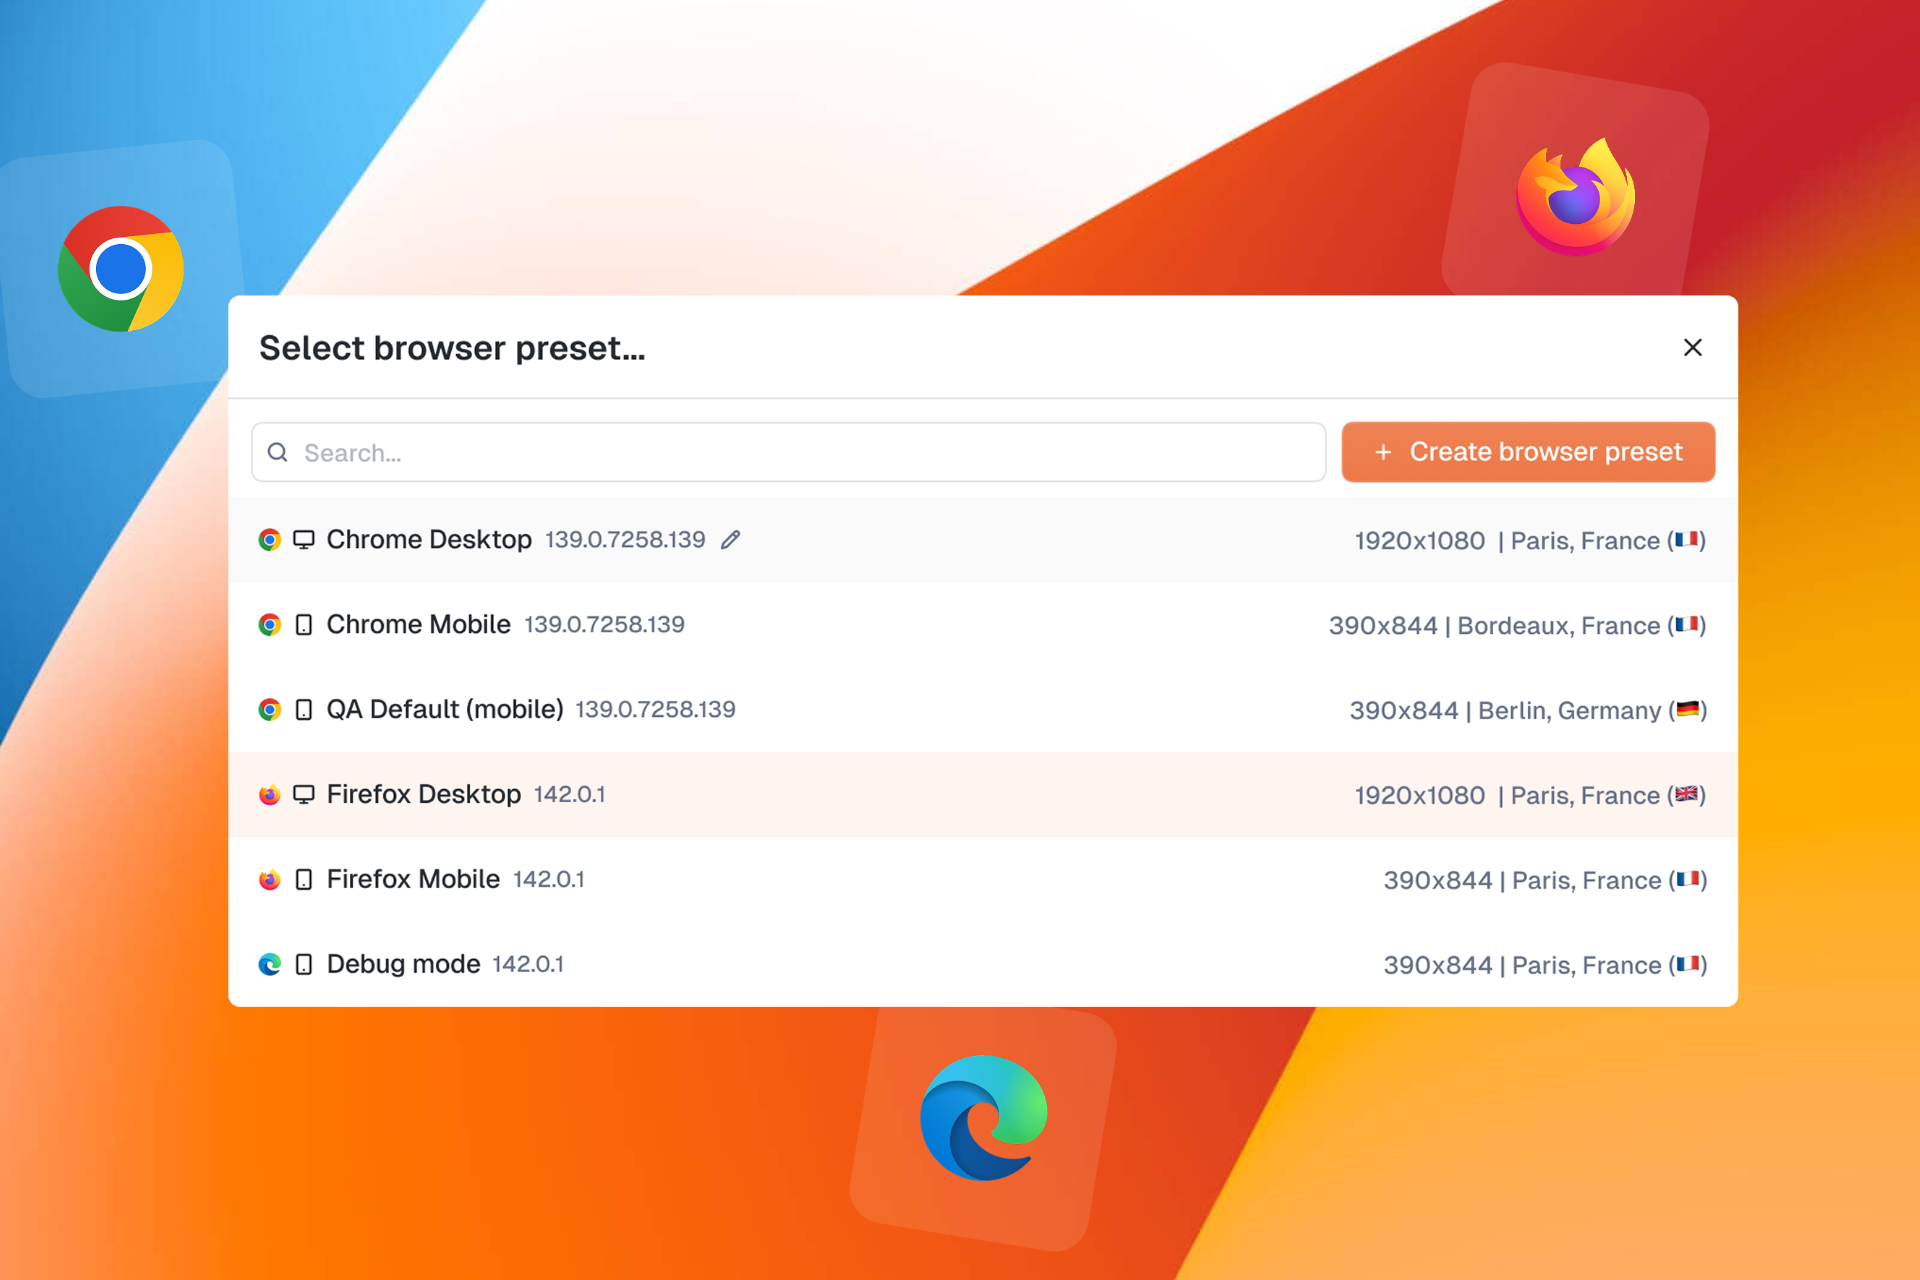Click the large Firefox logo at top right

point(1575,198)
